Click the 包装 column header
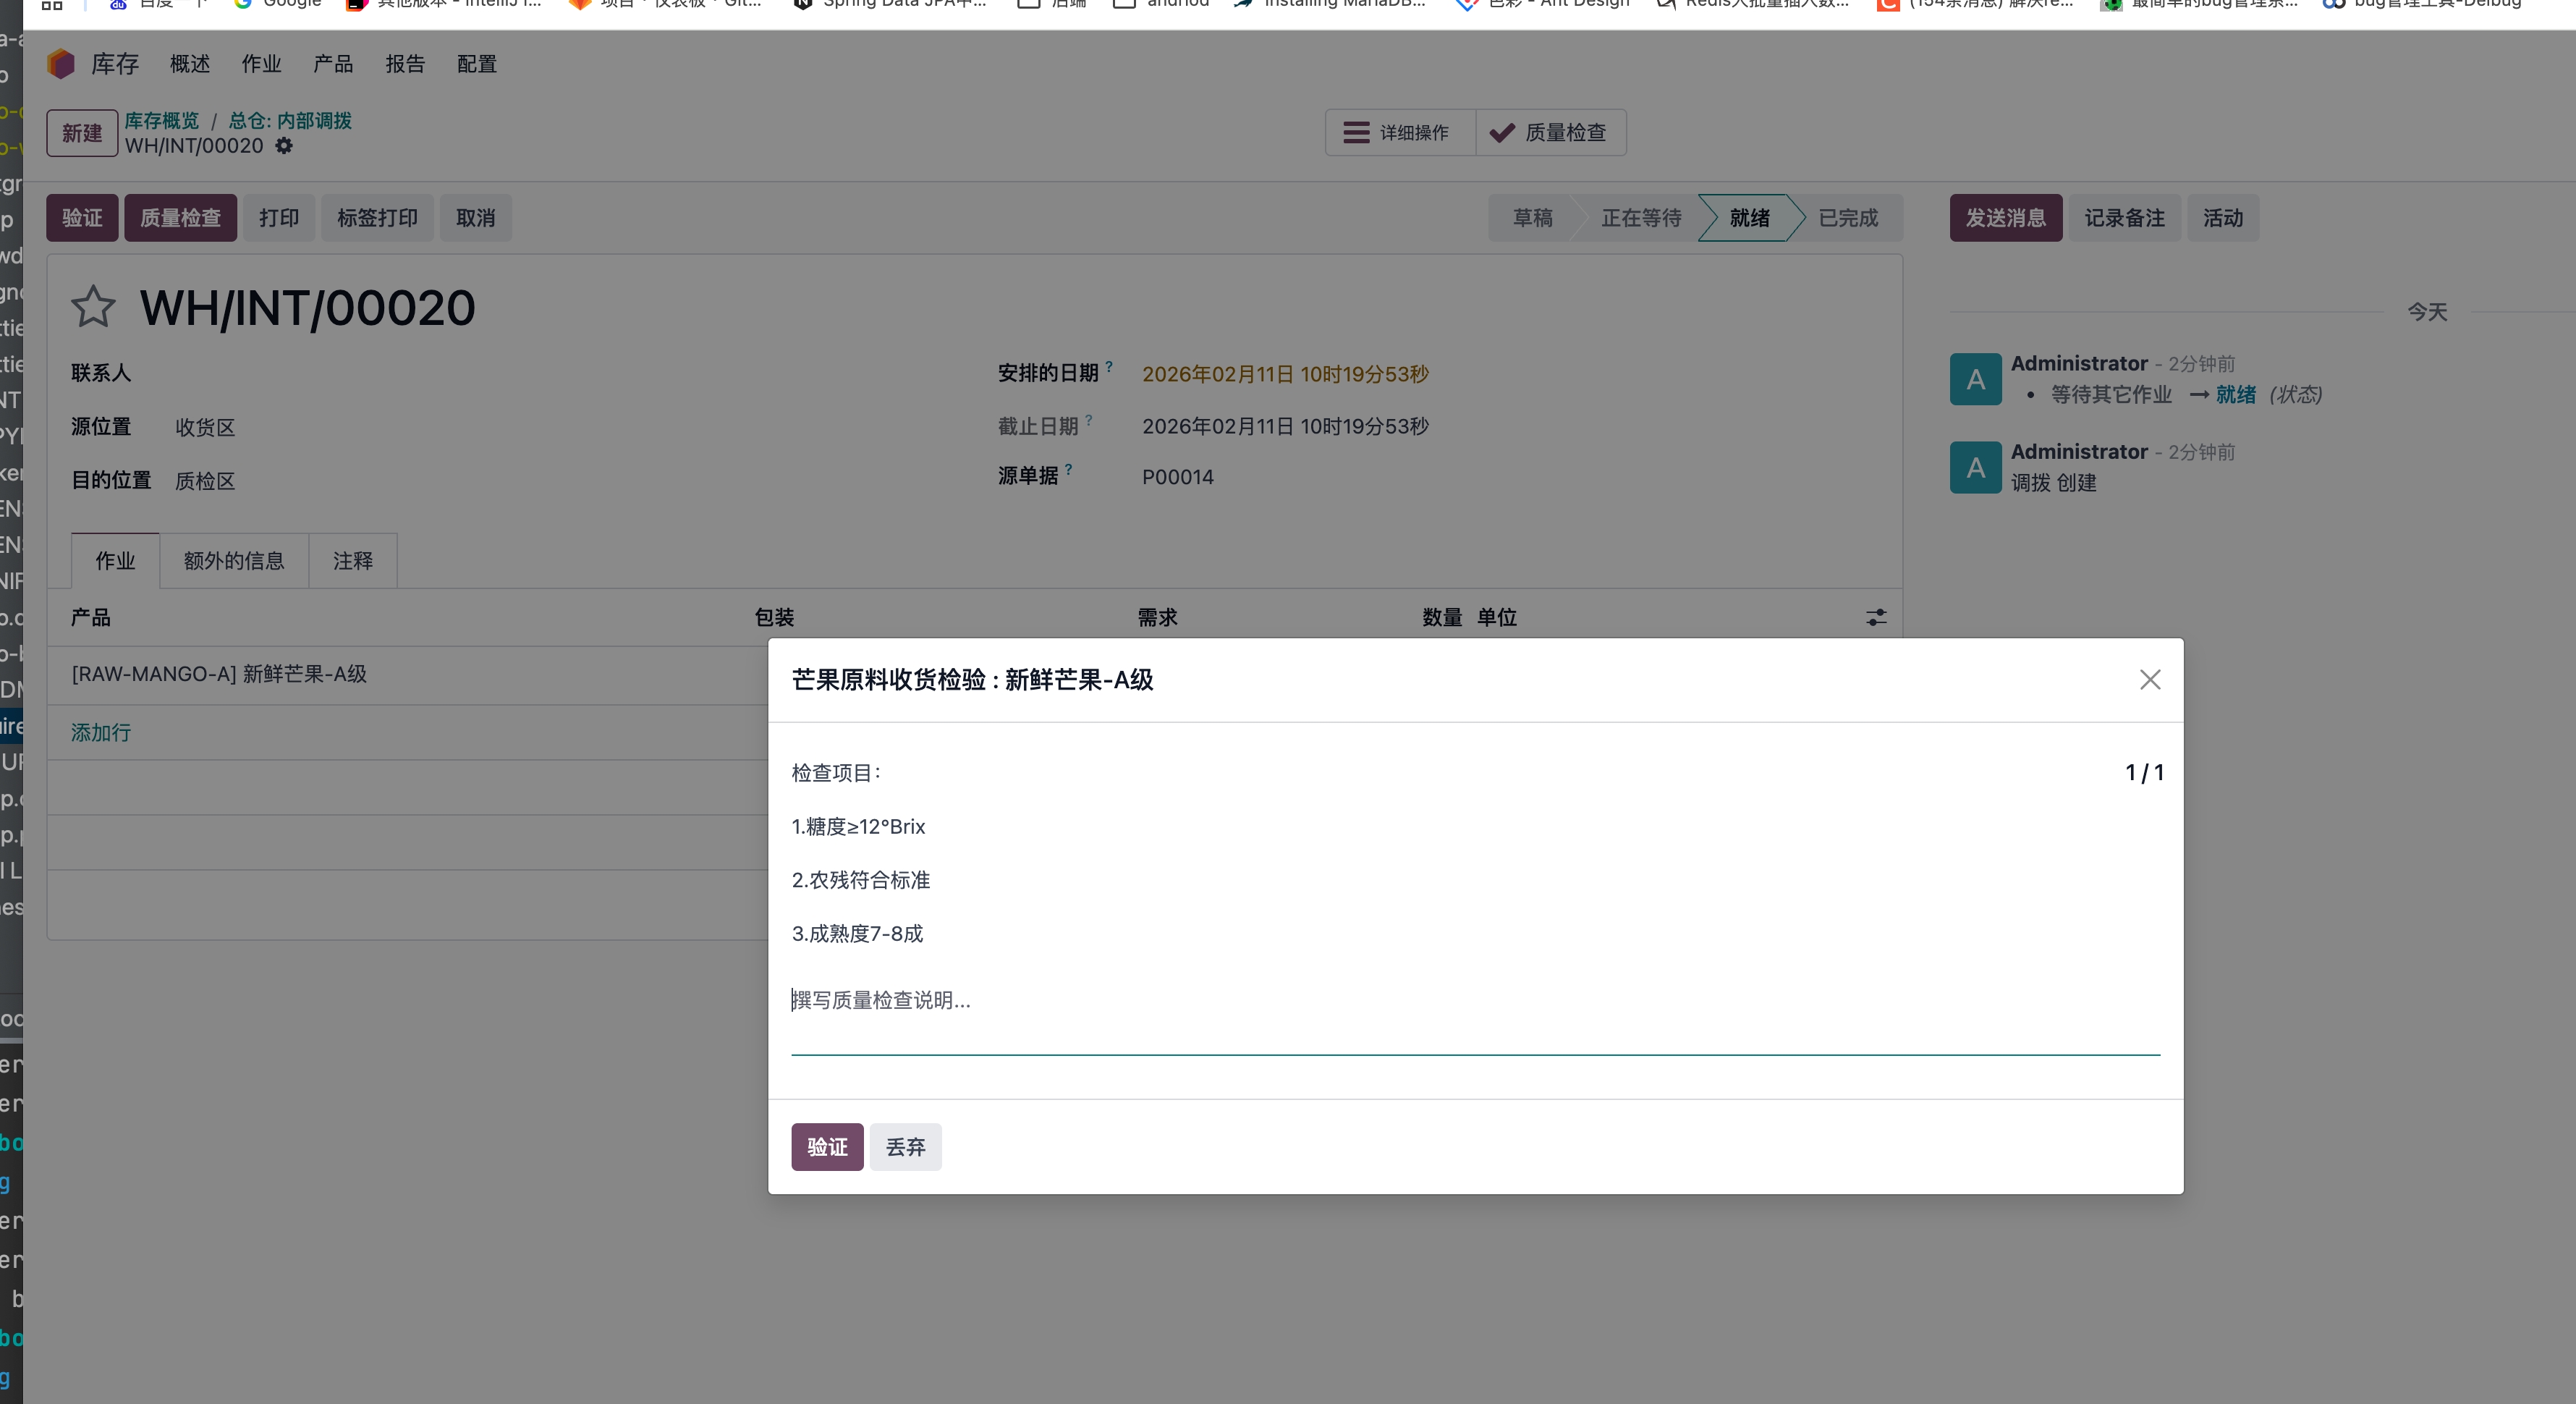 pos(774,617)
